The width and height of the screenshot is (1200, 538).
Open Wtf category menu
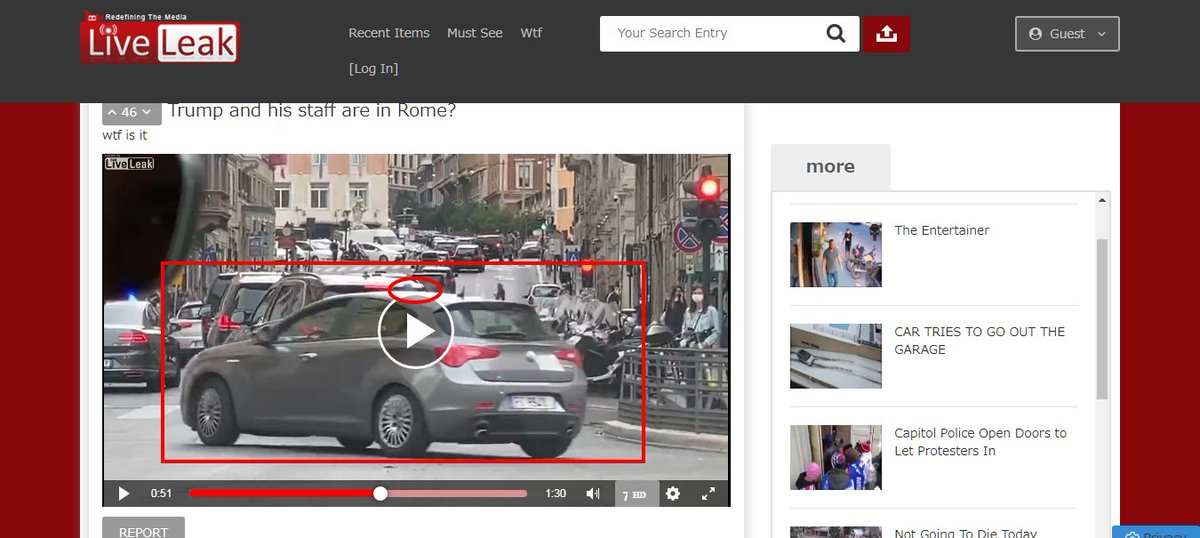pyautogui.click(x=531, y=33)
